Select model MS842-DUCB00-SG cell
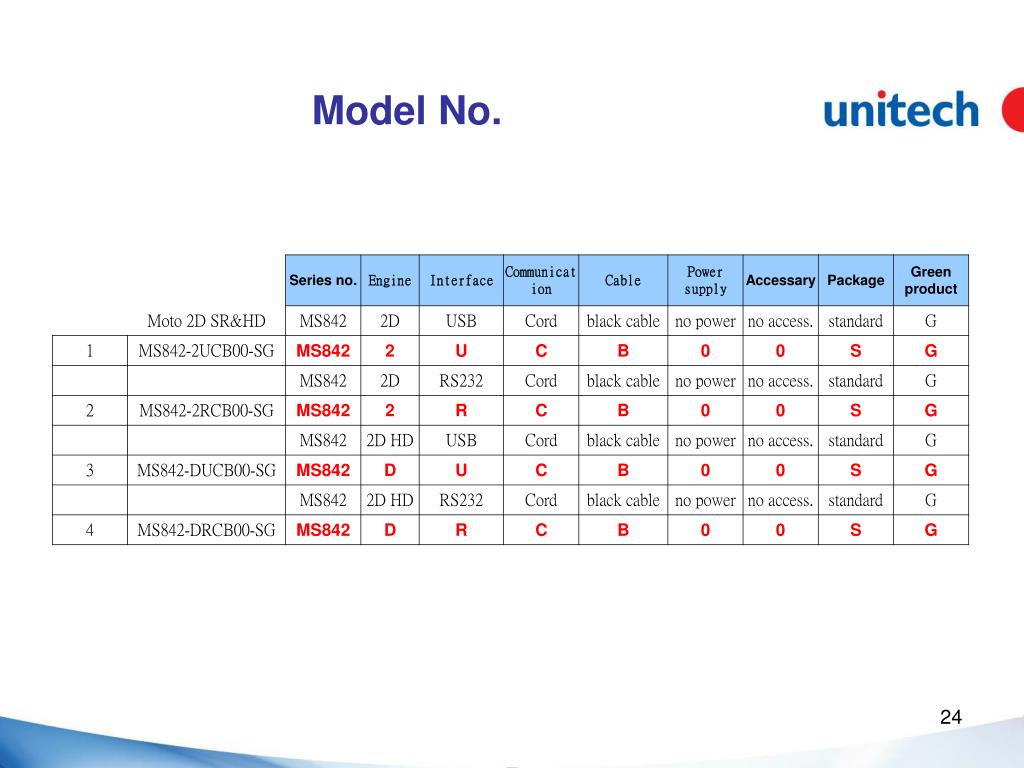This screenshot has width=1024, height=768. (x=206, y=470)
